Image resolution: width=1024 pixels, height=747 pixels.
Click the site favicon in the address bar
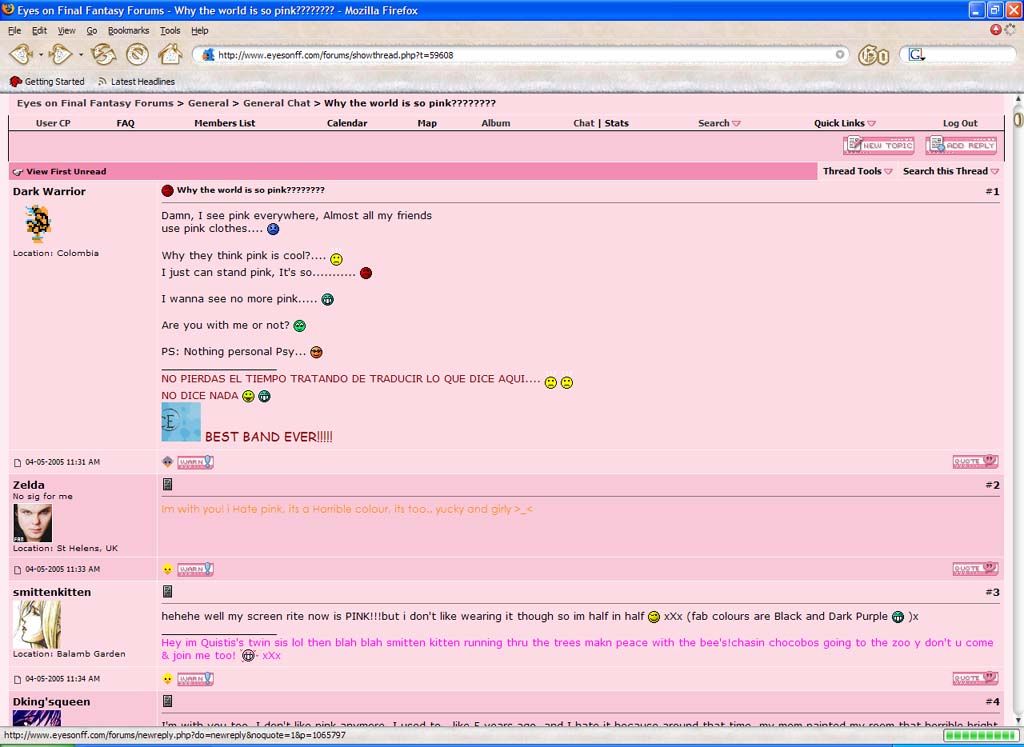pyautogui.click(x=208, y=55)
